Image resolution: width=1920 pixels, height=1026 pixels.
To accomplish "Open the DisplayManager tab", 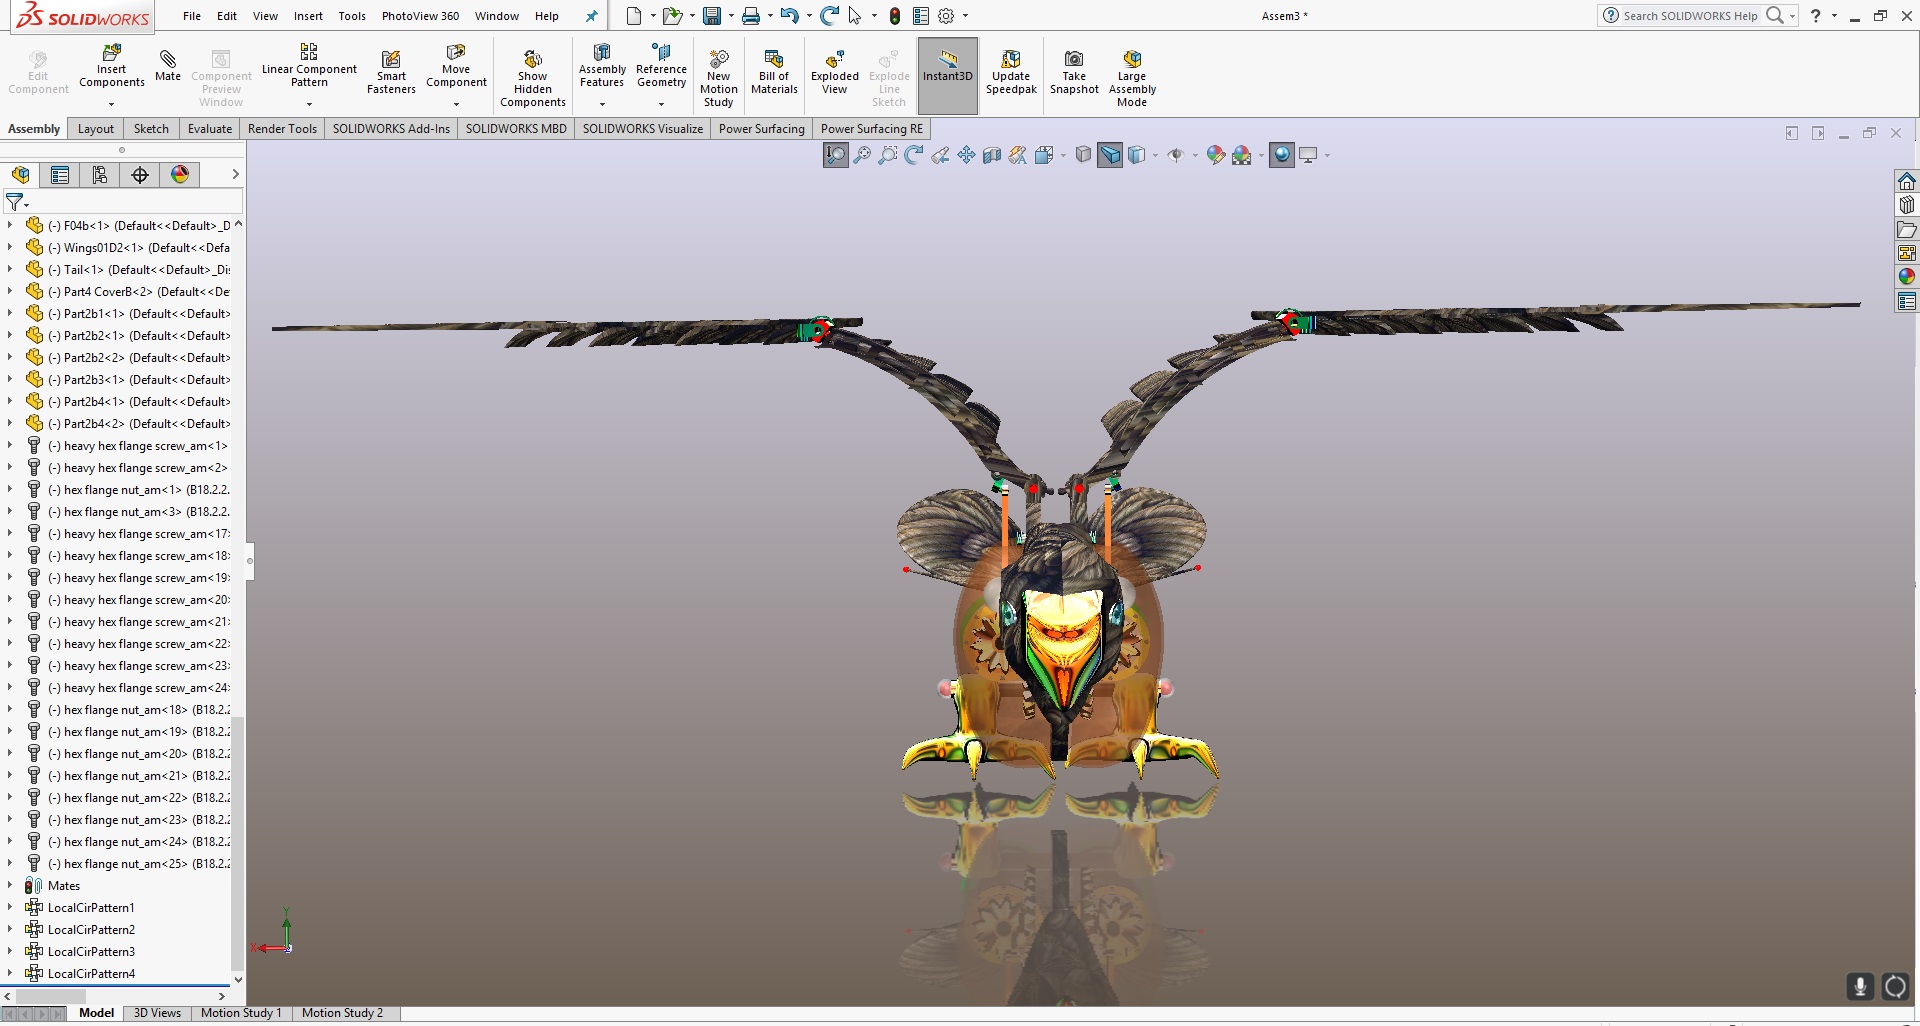I will (x=179, y=174).
